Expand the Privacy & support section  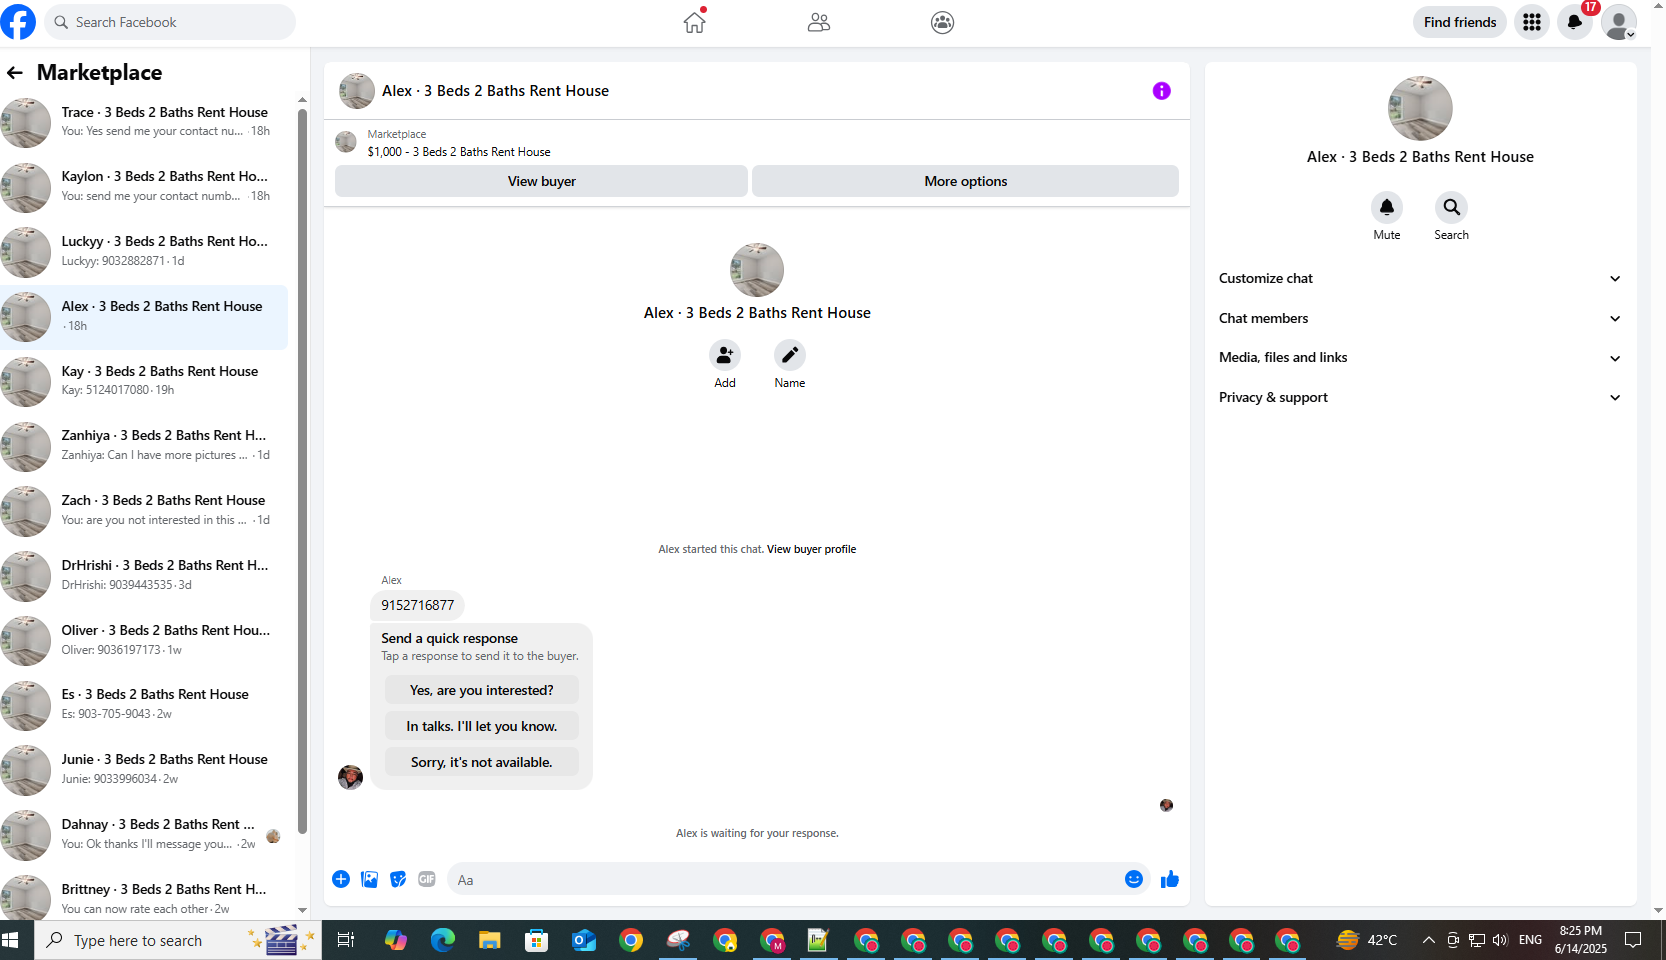click(1420, 397)
